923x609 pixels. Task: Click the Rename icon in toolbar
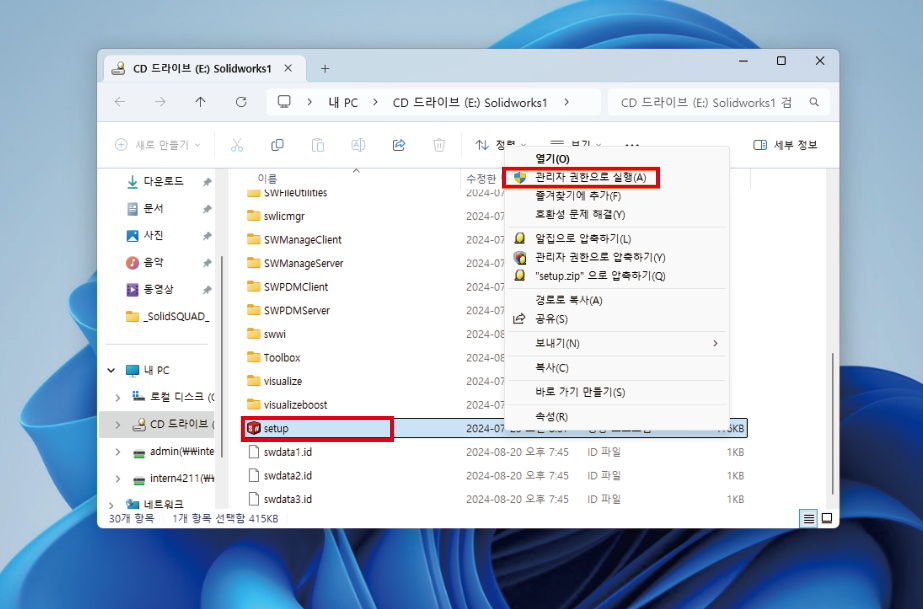pyautogui.click(x=358, y=145)
